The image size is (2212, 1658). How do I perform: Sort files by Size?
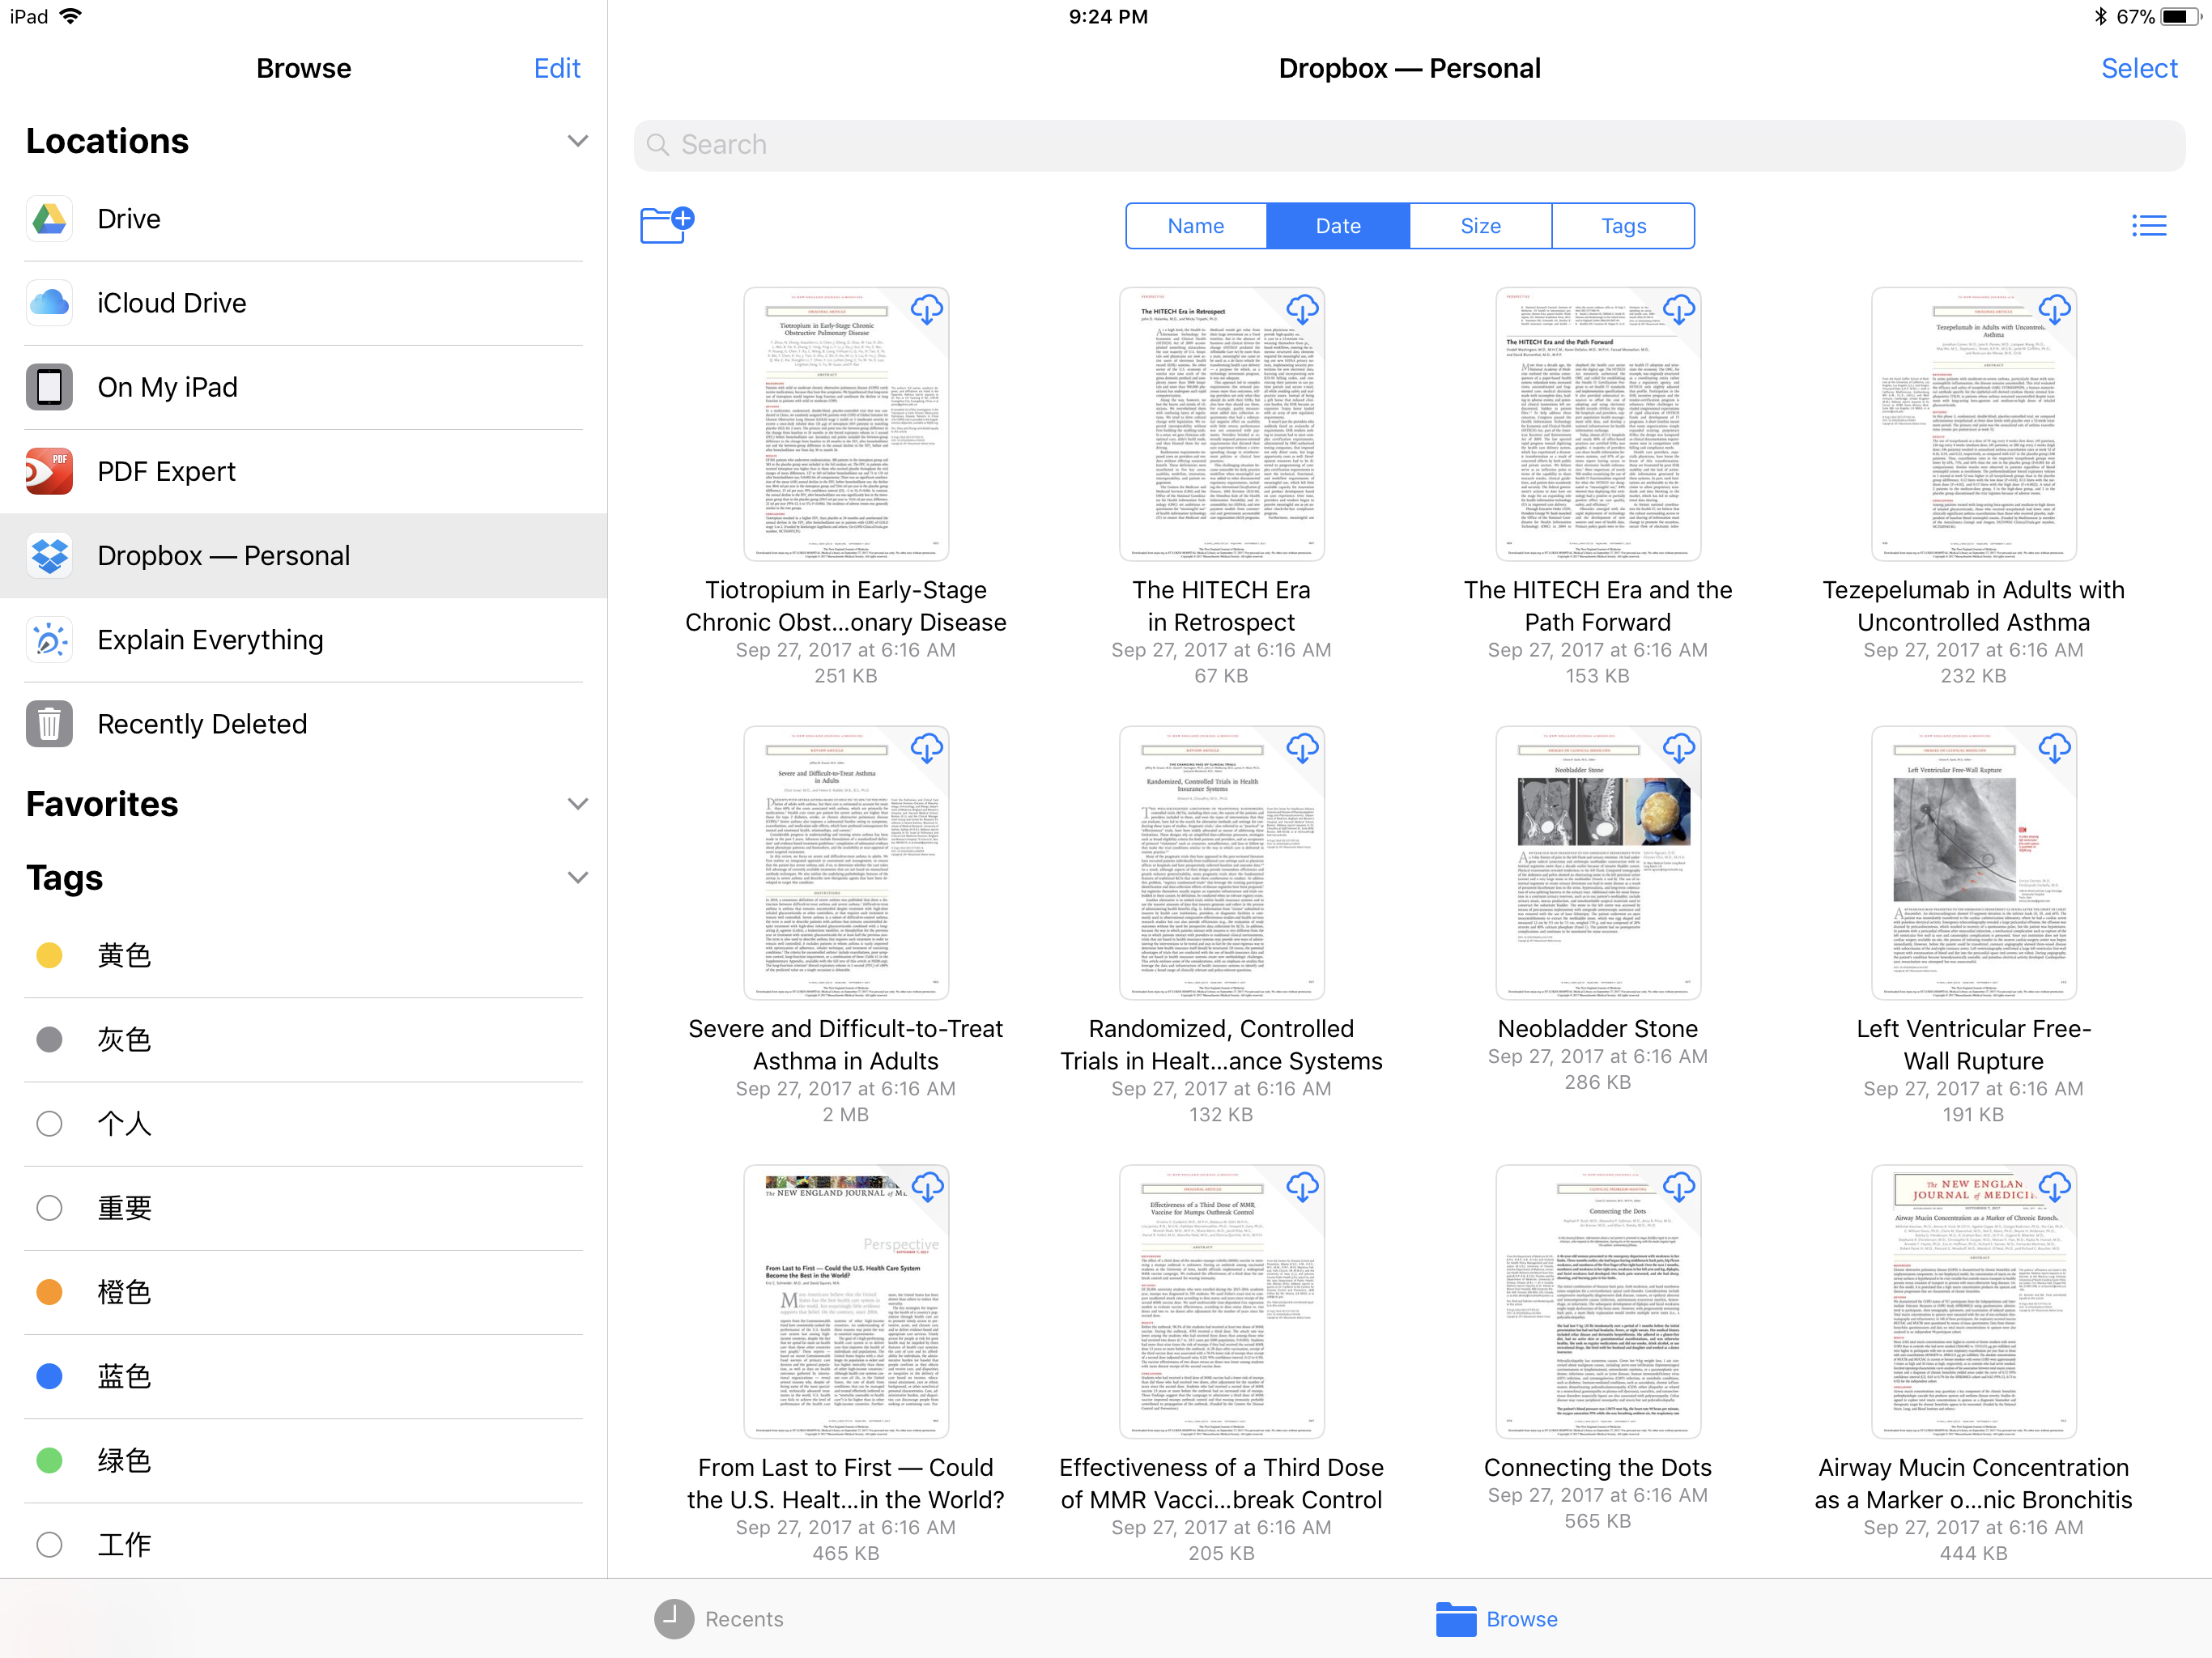click(x=1480, y=226)
